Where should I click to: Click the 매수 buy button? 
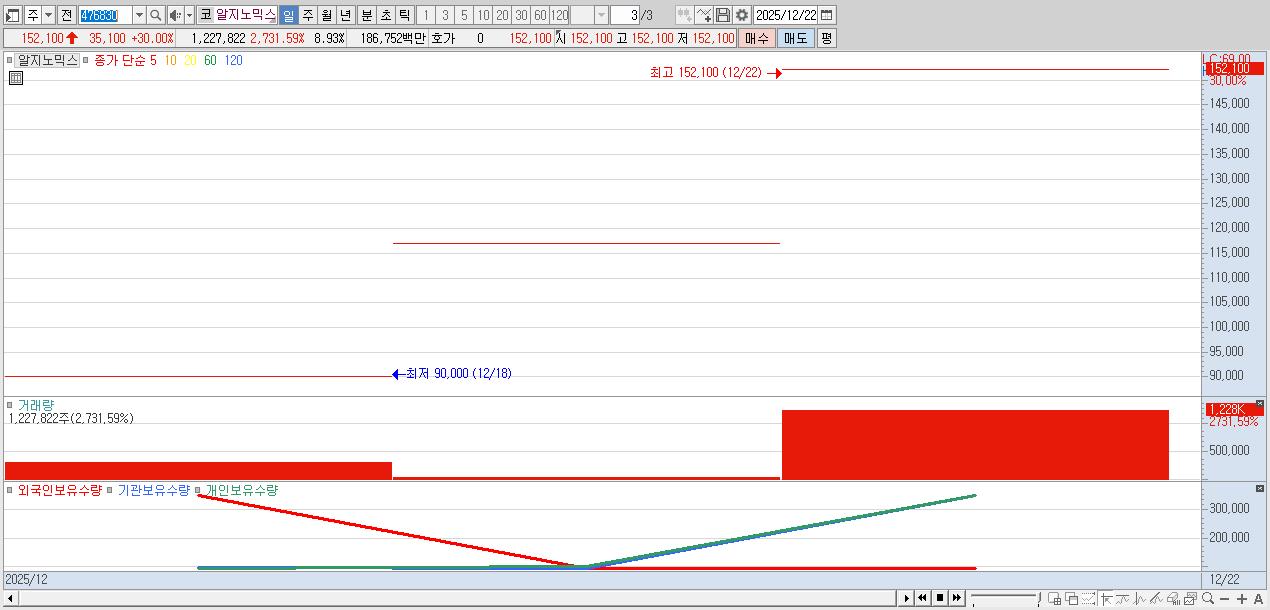[756, 38]
